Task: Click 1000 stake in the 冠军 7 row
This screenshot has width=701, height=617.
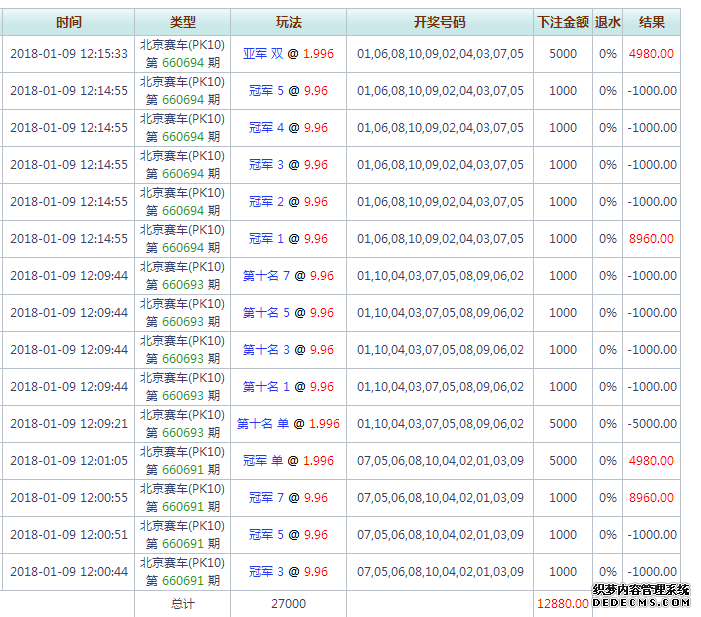Action: tap(563, 498)
